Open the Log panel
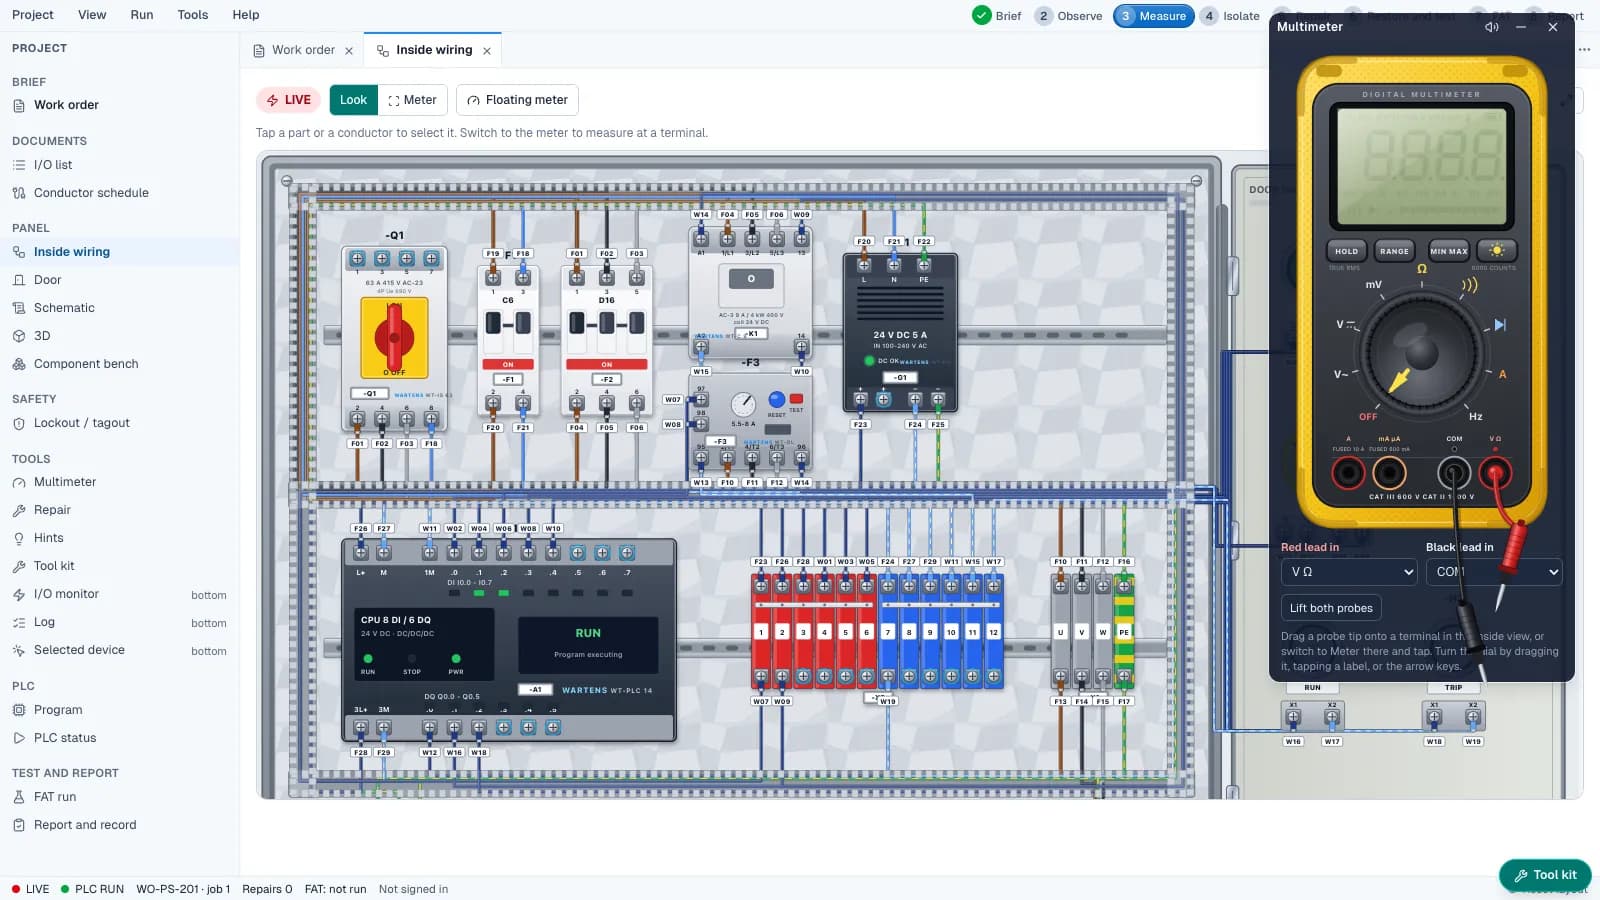 click(44, 622)
